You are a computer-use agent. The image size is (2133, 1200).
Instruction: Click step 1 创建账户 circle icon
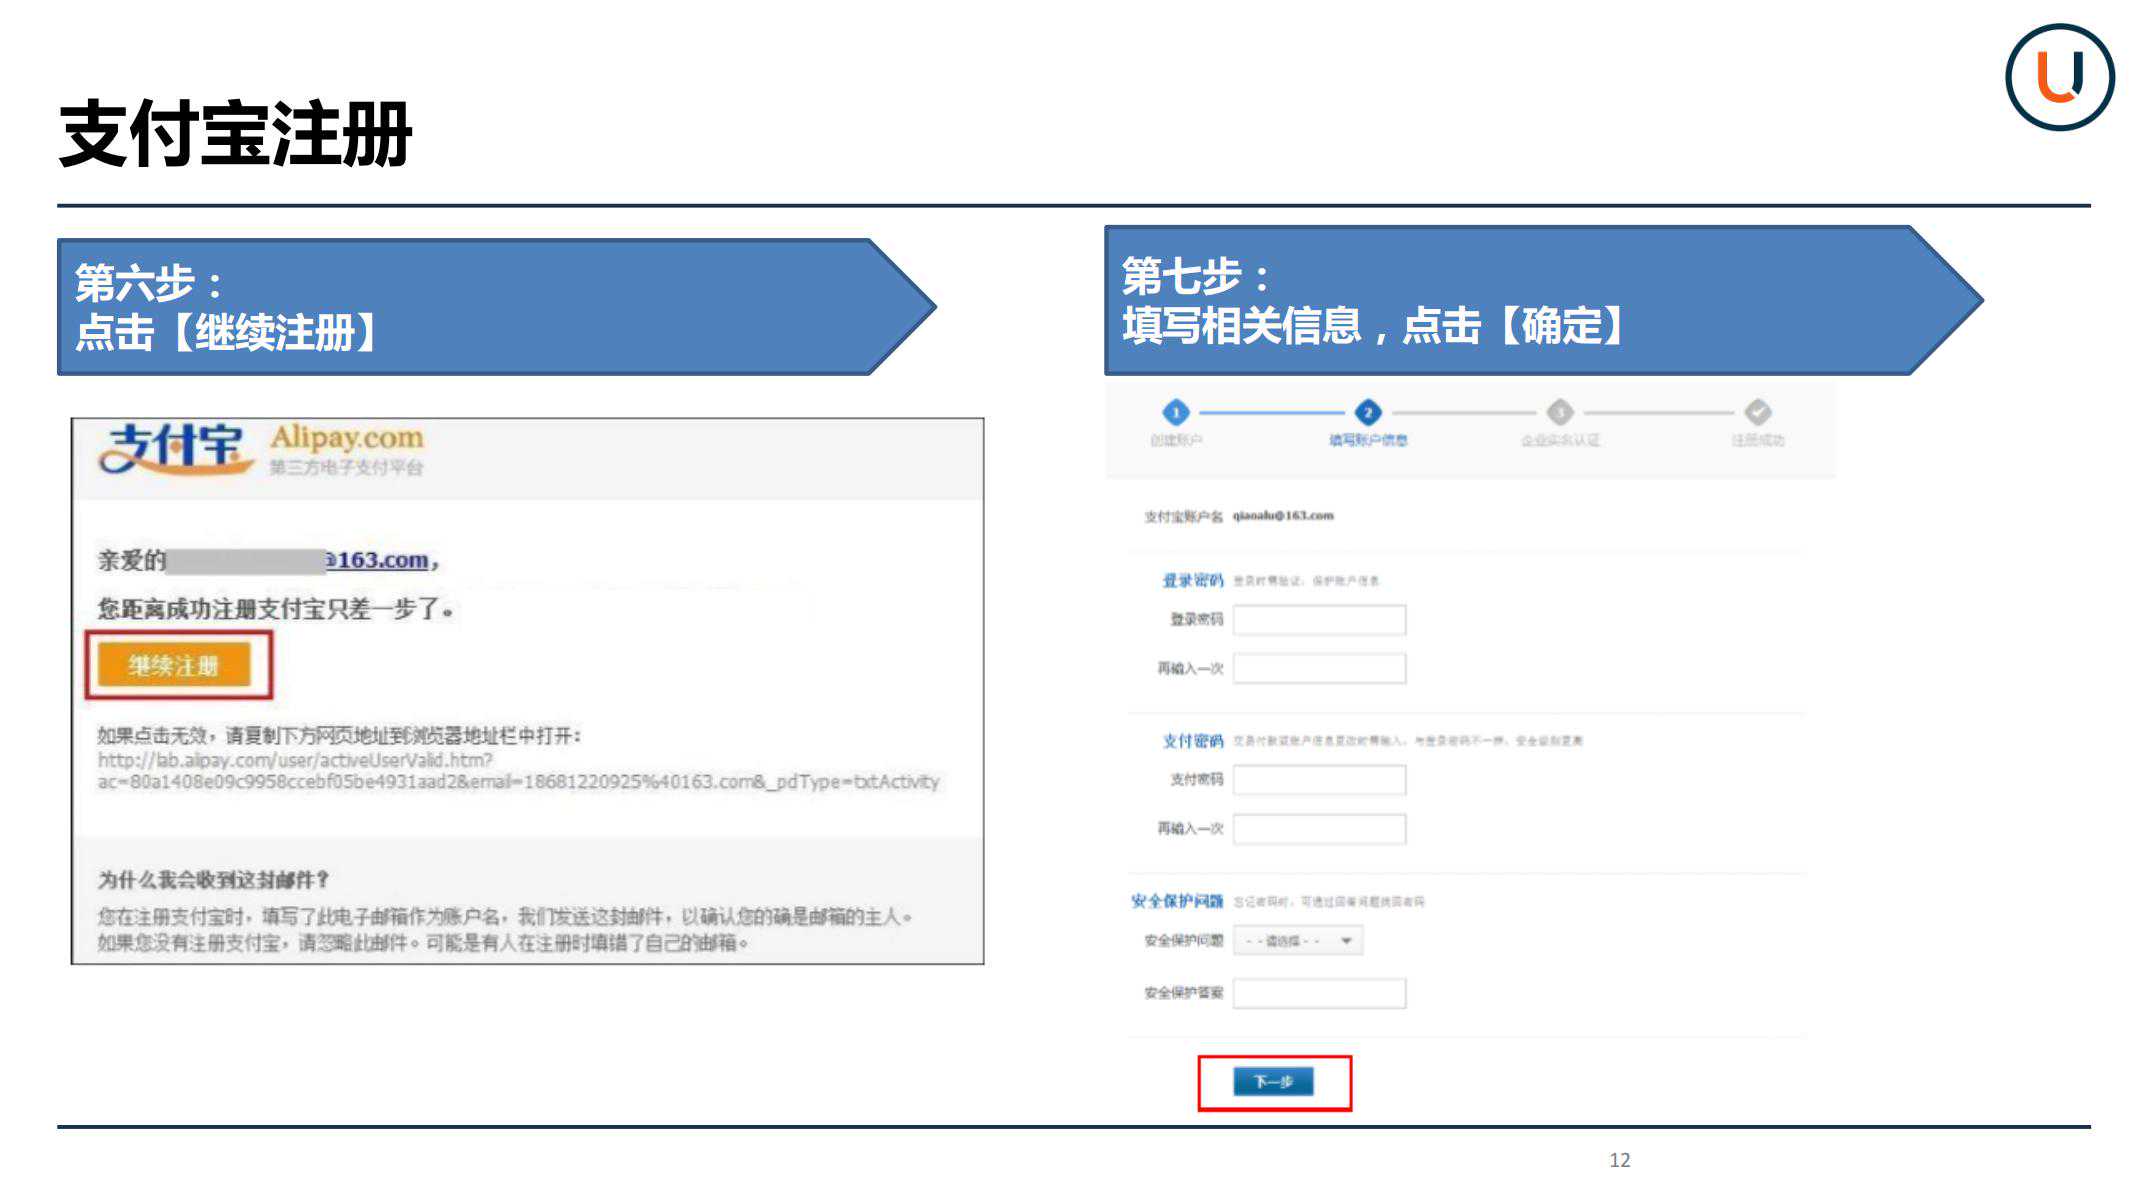pos(1176,412)
